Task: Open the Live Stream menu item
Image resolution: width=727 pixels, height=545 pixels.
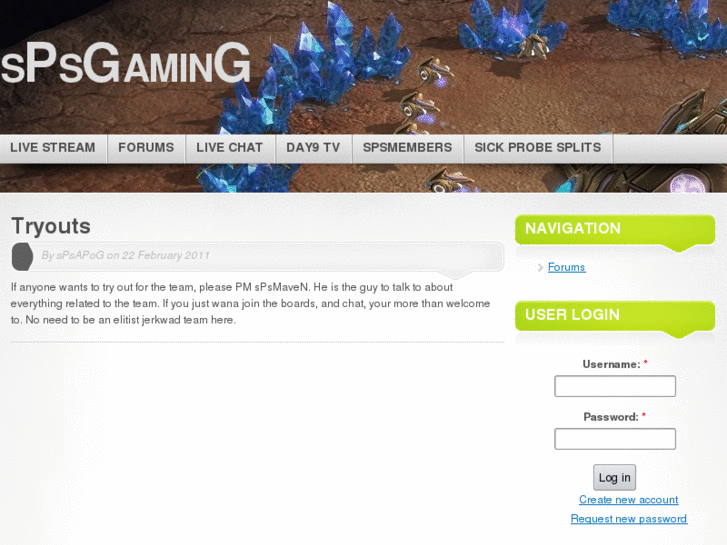Action: [53, 147]
